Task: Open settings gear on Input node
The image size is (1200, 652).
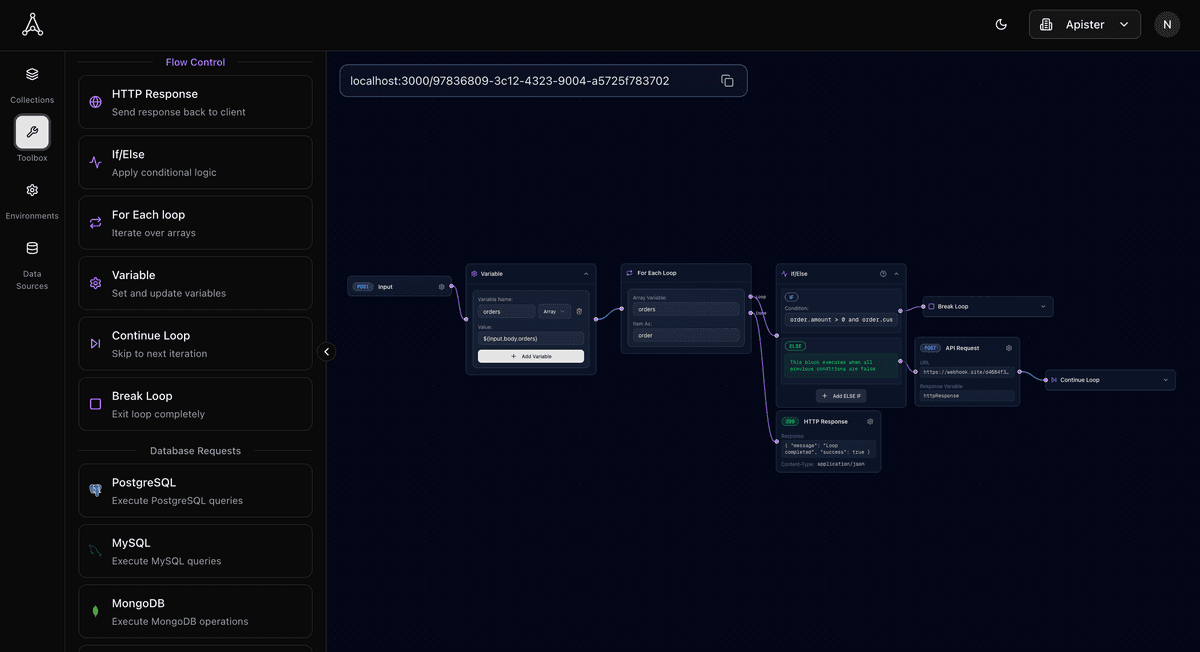Action: pos(441,287)
